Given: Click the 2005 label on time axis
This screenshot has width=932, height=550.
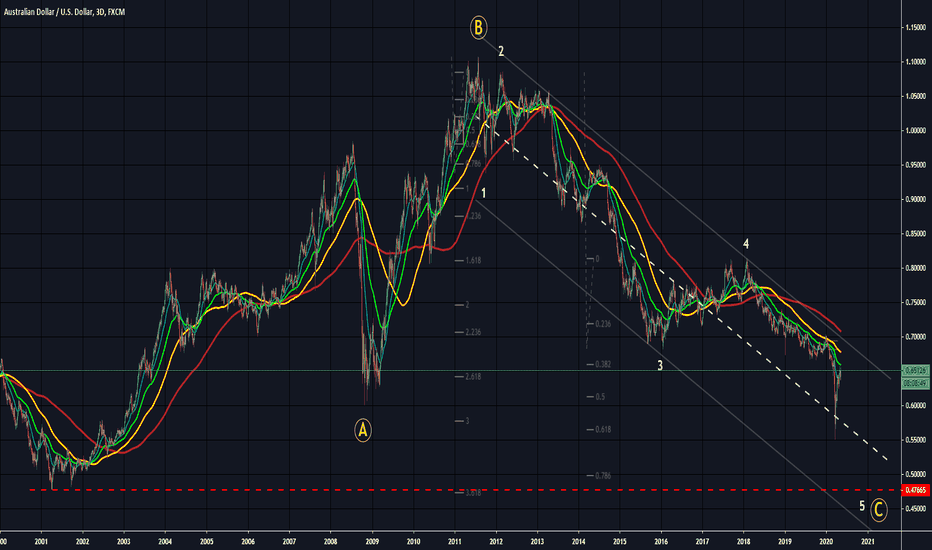Looking at the screenshot, I should [206, 542].
